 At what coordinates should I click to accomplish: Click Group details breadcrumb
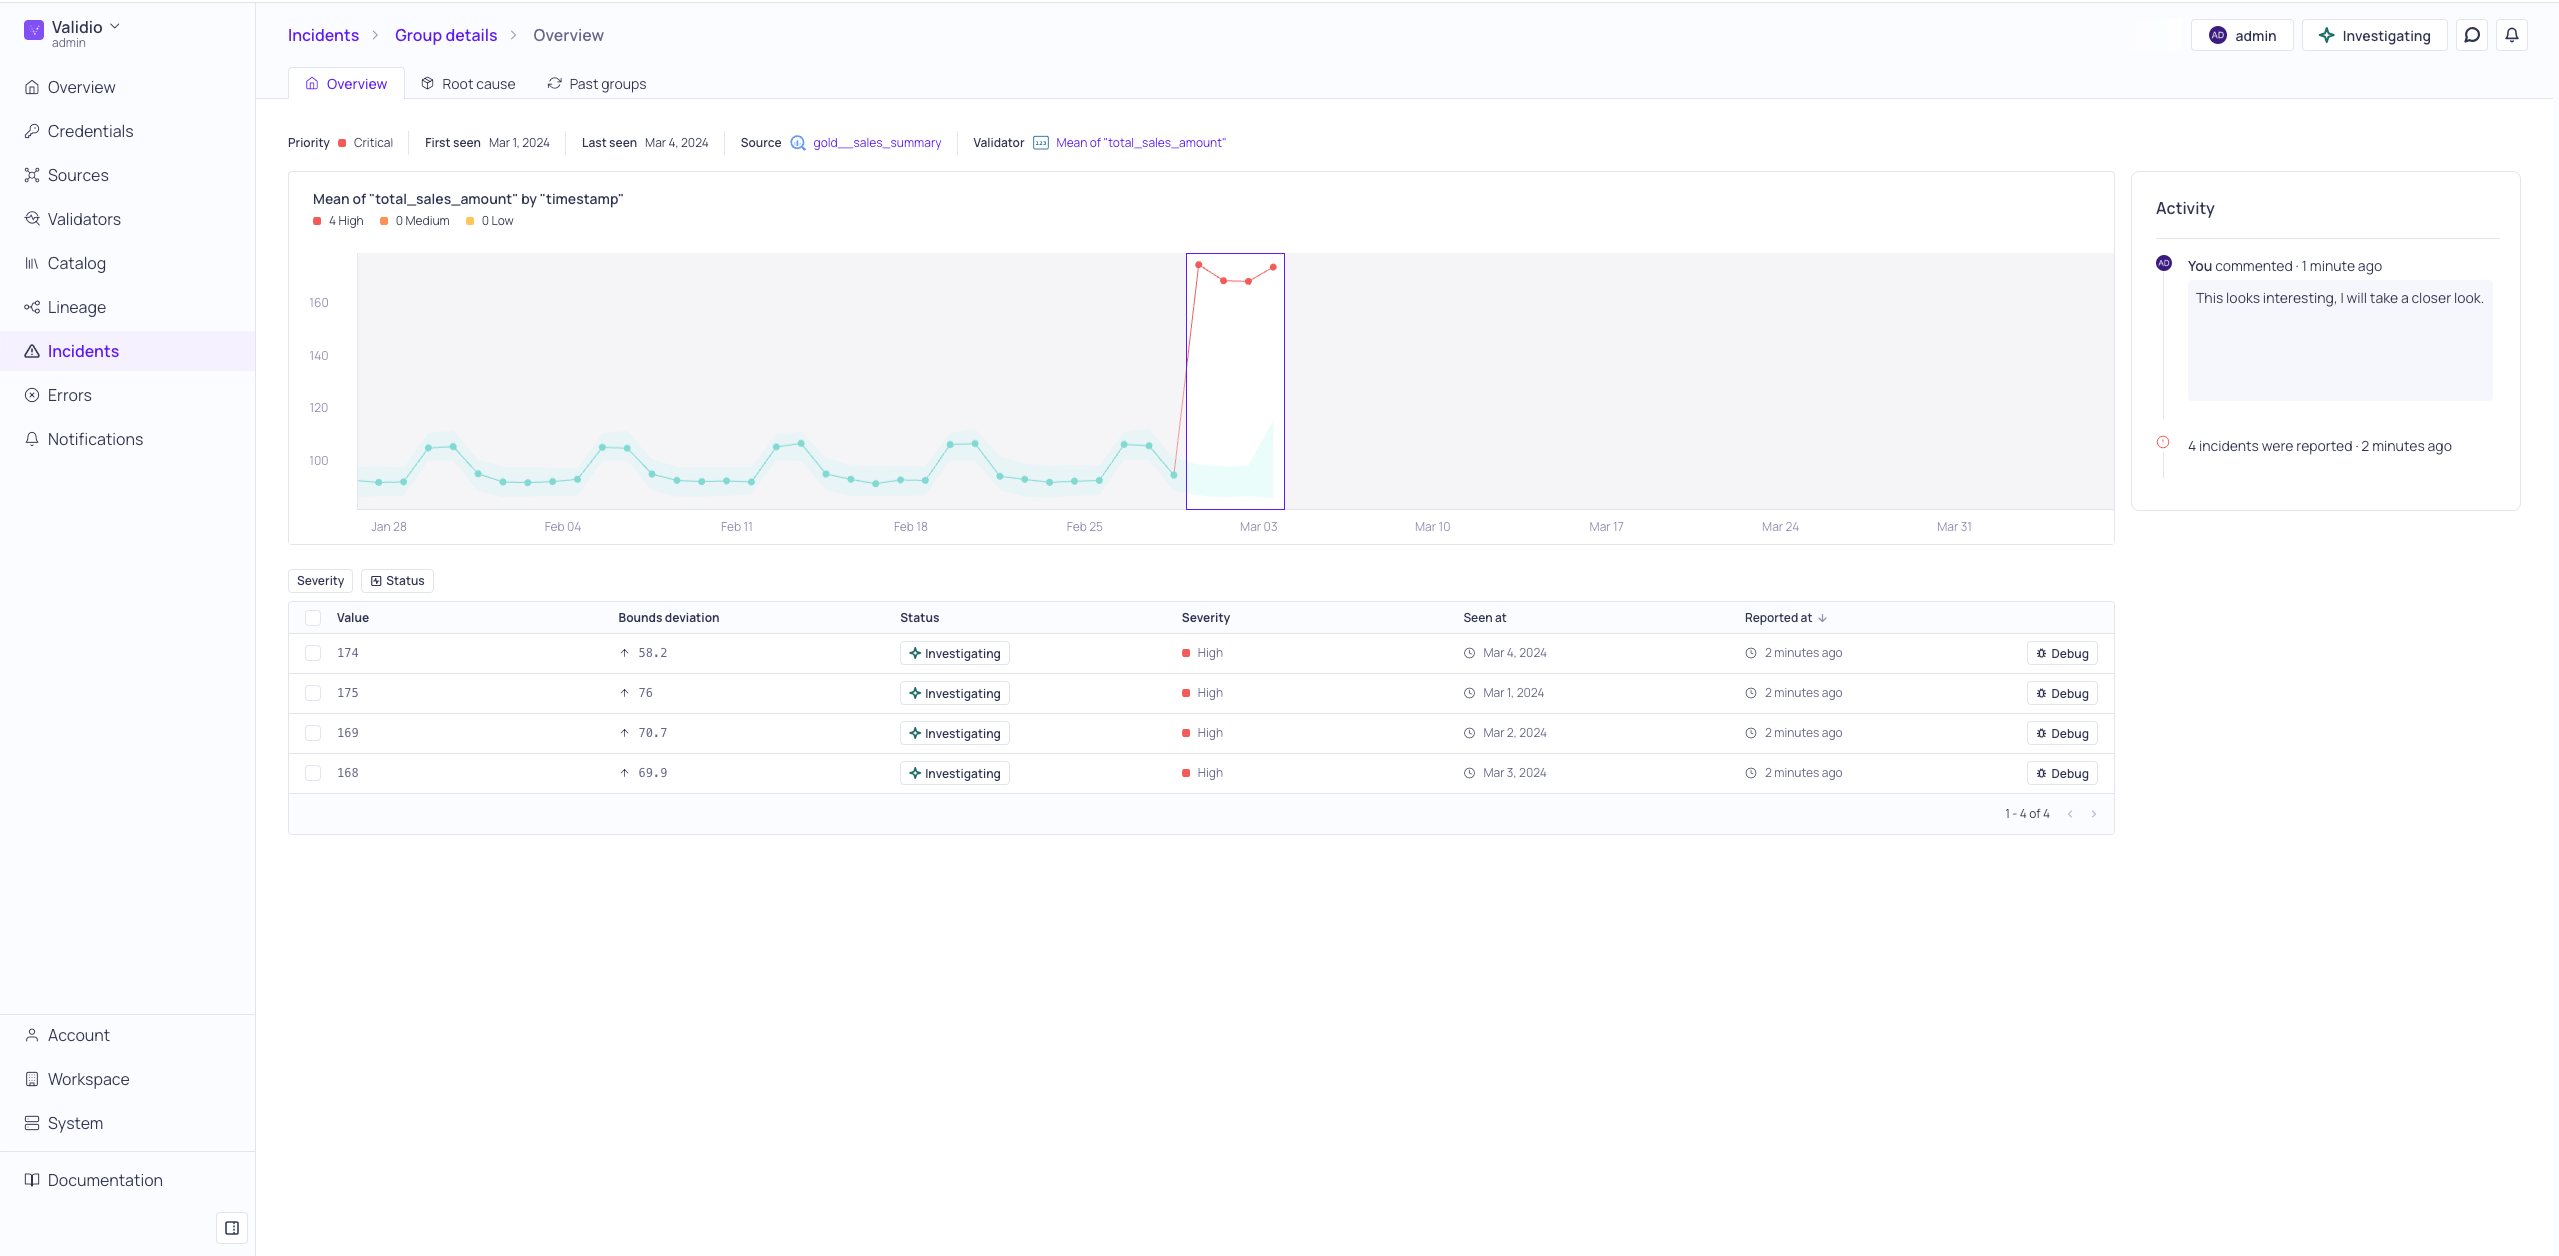[x=446, y=35]
